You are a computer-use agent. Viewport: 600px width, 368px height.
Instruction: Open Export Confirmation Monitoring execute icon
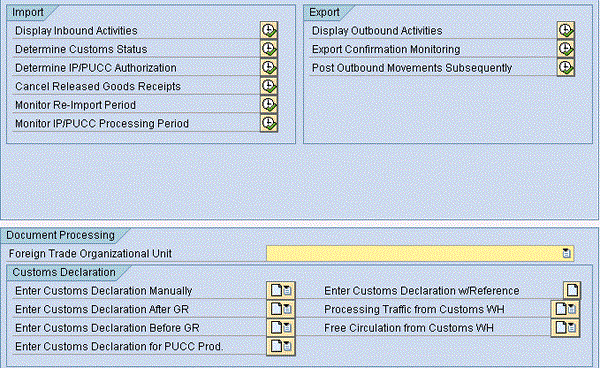pyautogui.click(x=566, y=49)
